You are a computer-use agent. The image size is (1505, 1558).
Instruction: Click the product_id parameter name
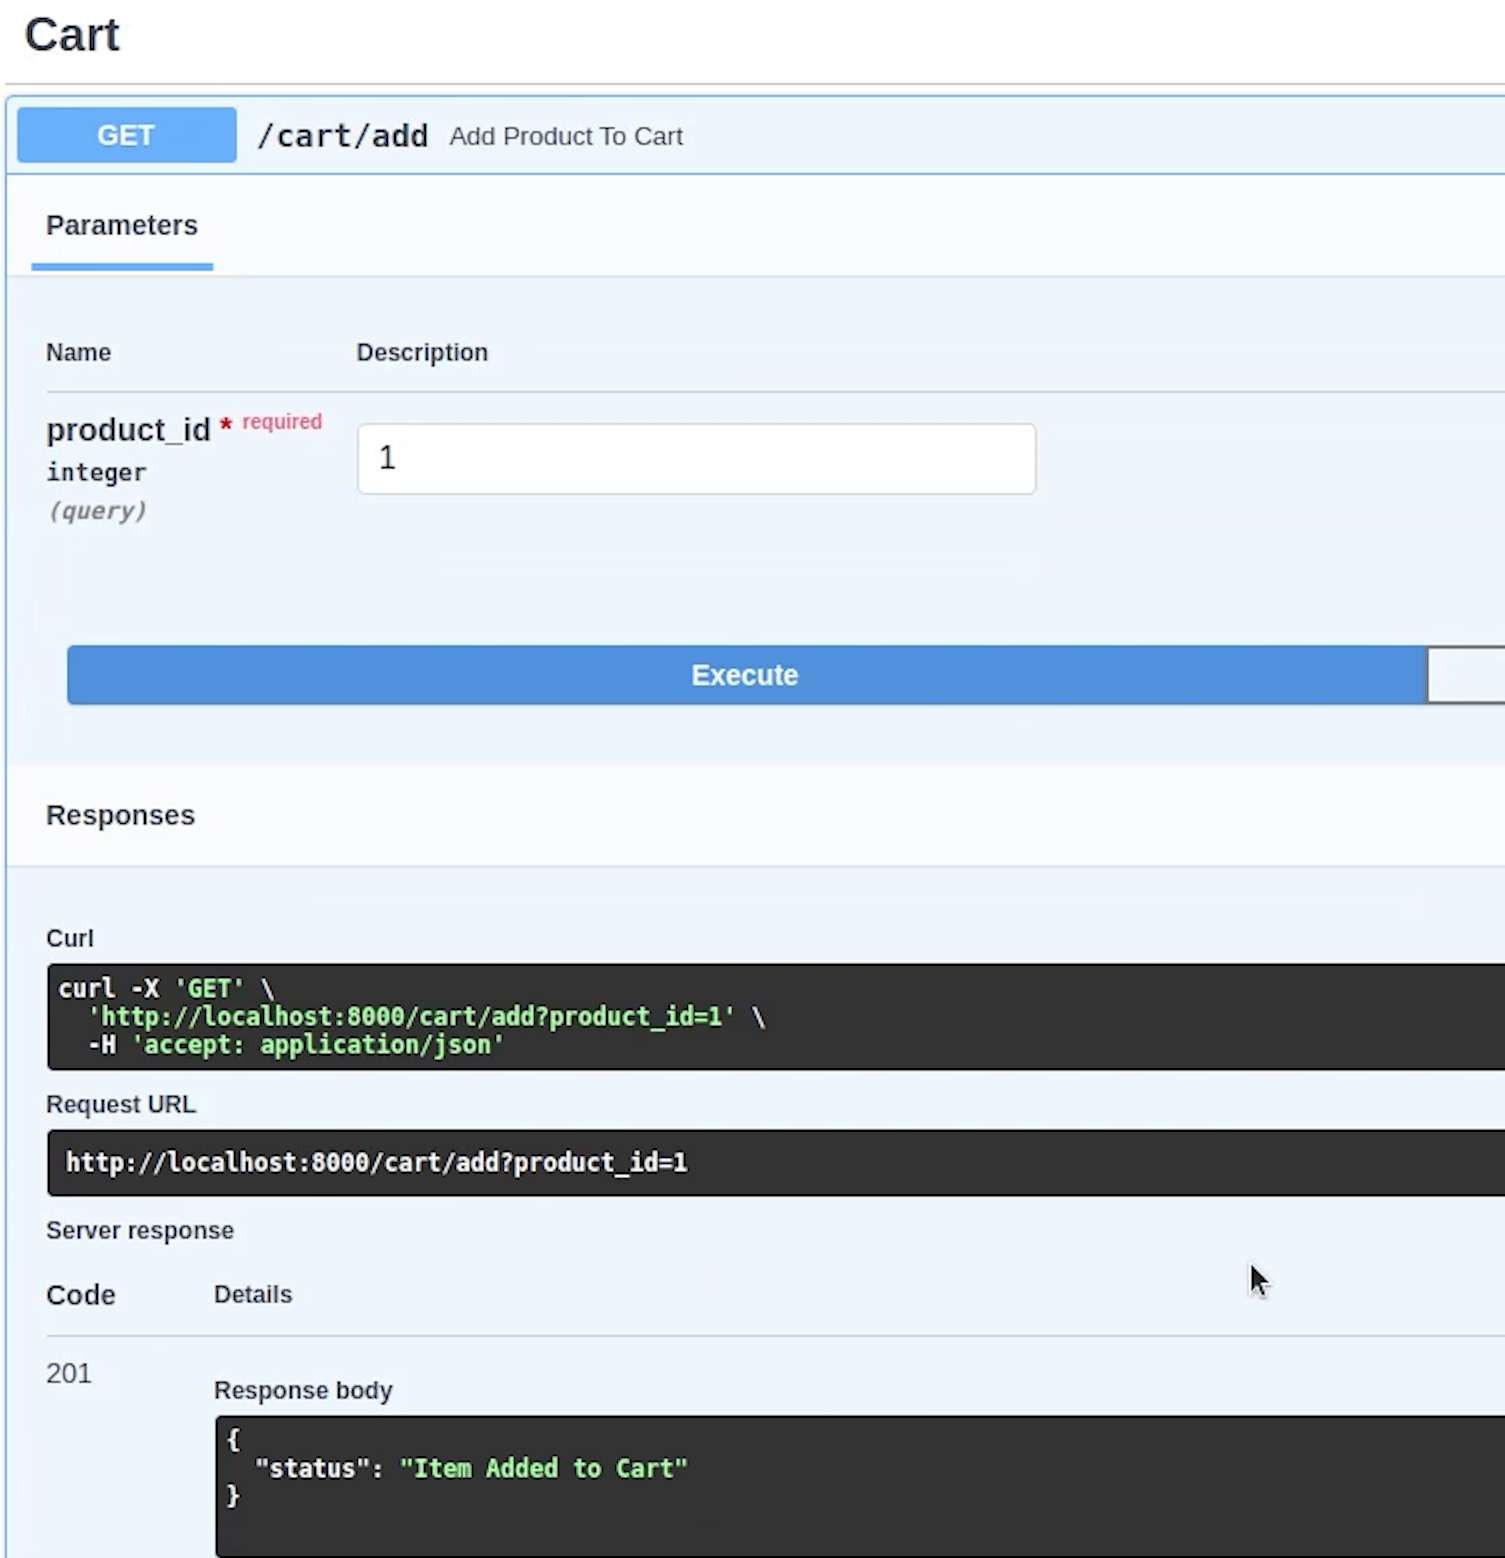tap(128, 430)
